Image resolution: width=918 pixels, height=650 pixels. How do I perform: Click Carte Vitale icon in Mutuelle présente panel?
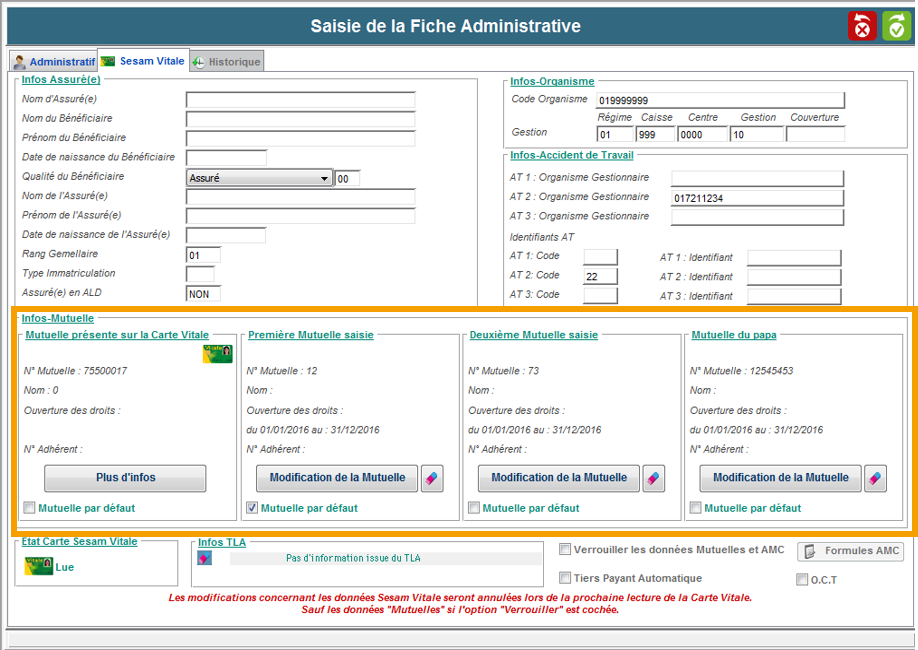pyautogui.click(x=218, y=353)
